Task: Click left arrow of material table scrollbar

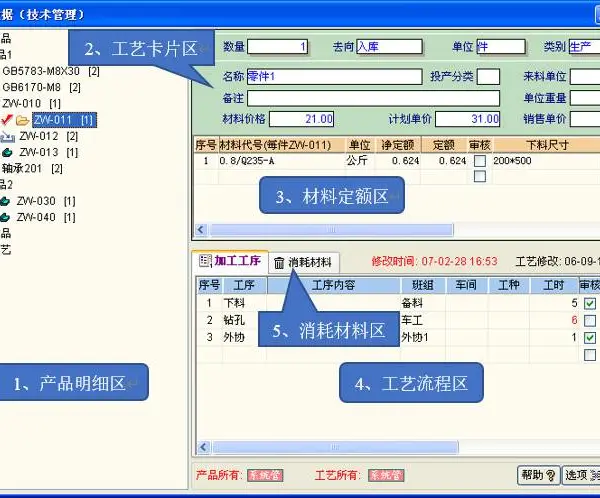Action: 201,230
